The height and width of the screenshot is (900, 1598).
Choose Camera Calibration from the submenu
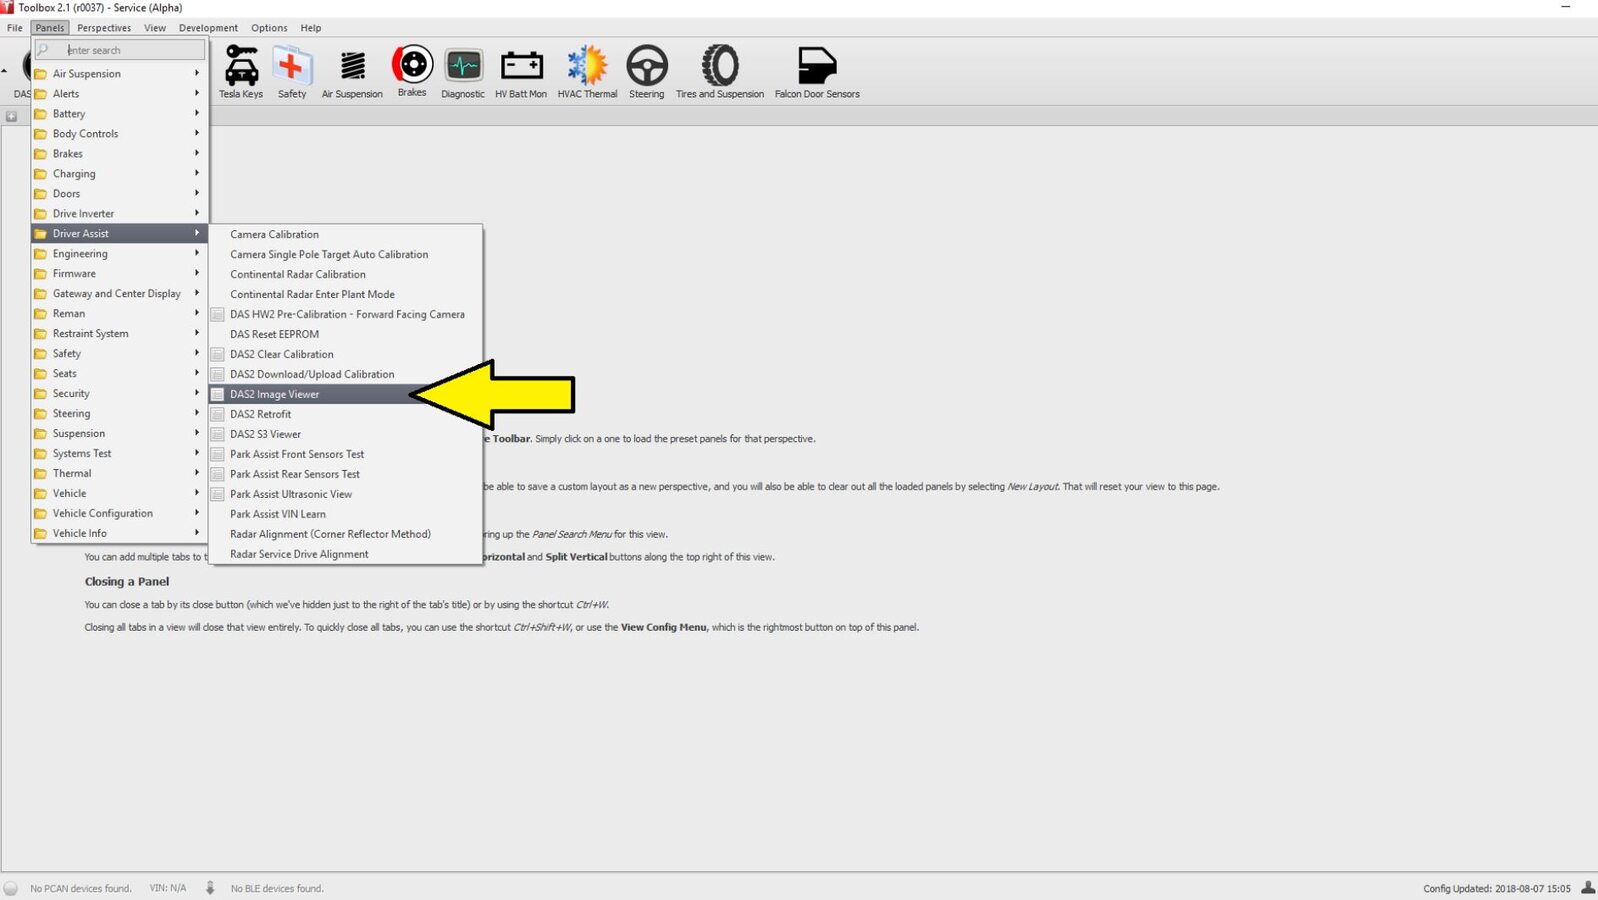pos(275,234)
